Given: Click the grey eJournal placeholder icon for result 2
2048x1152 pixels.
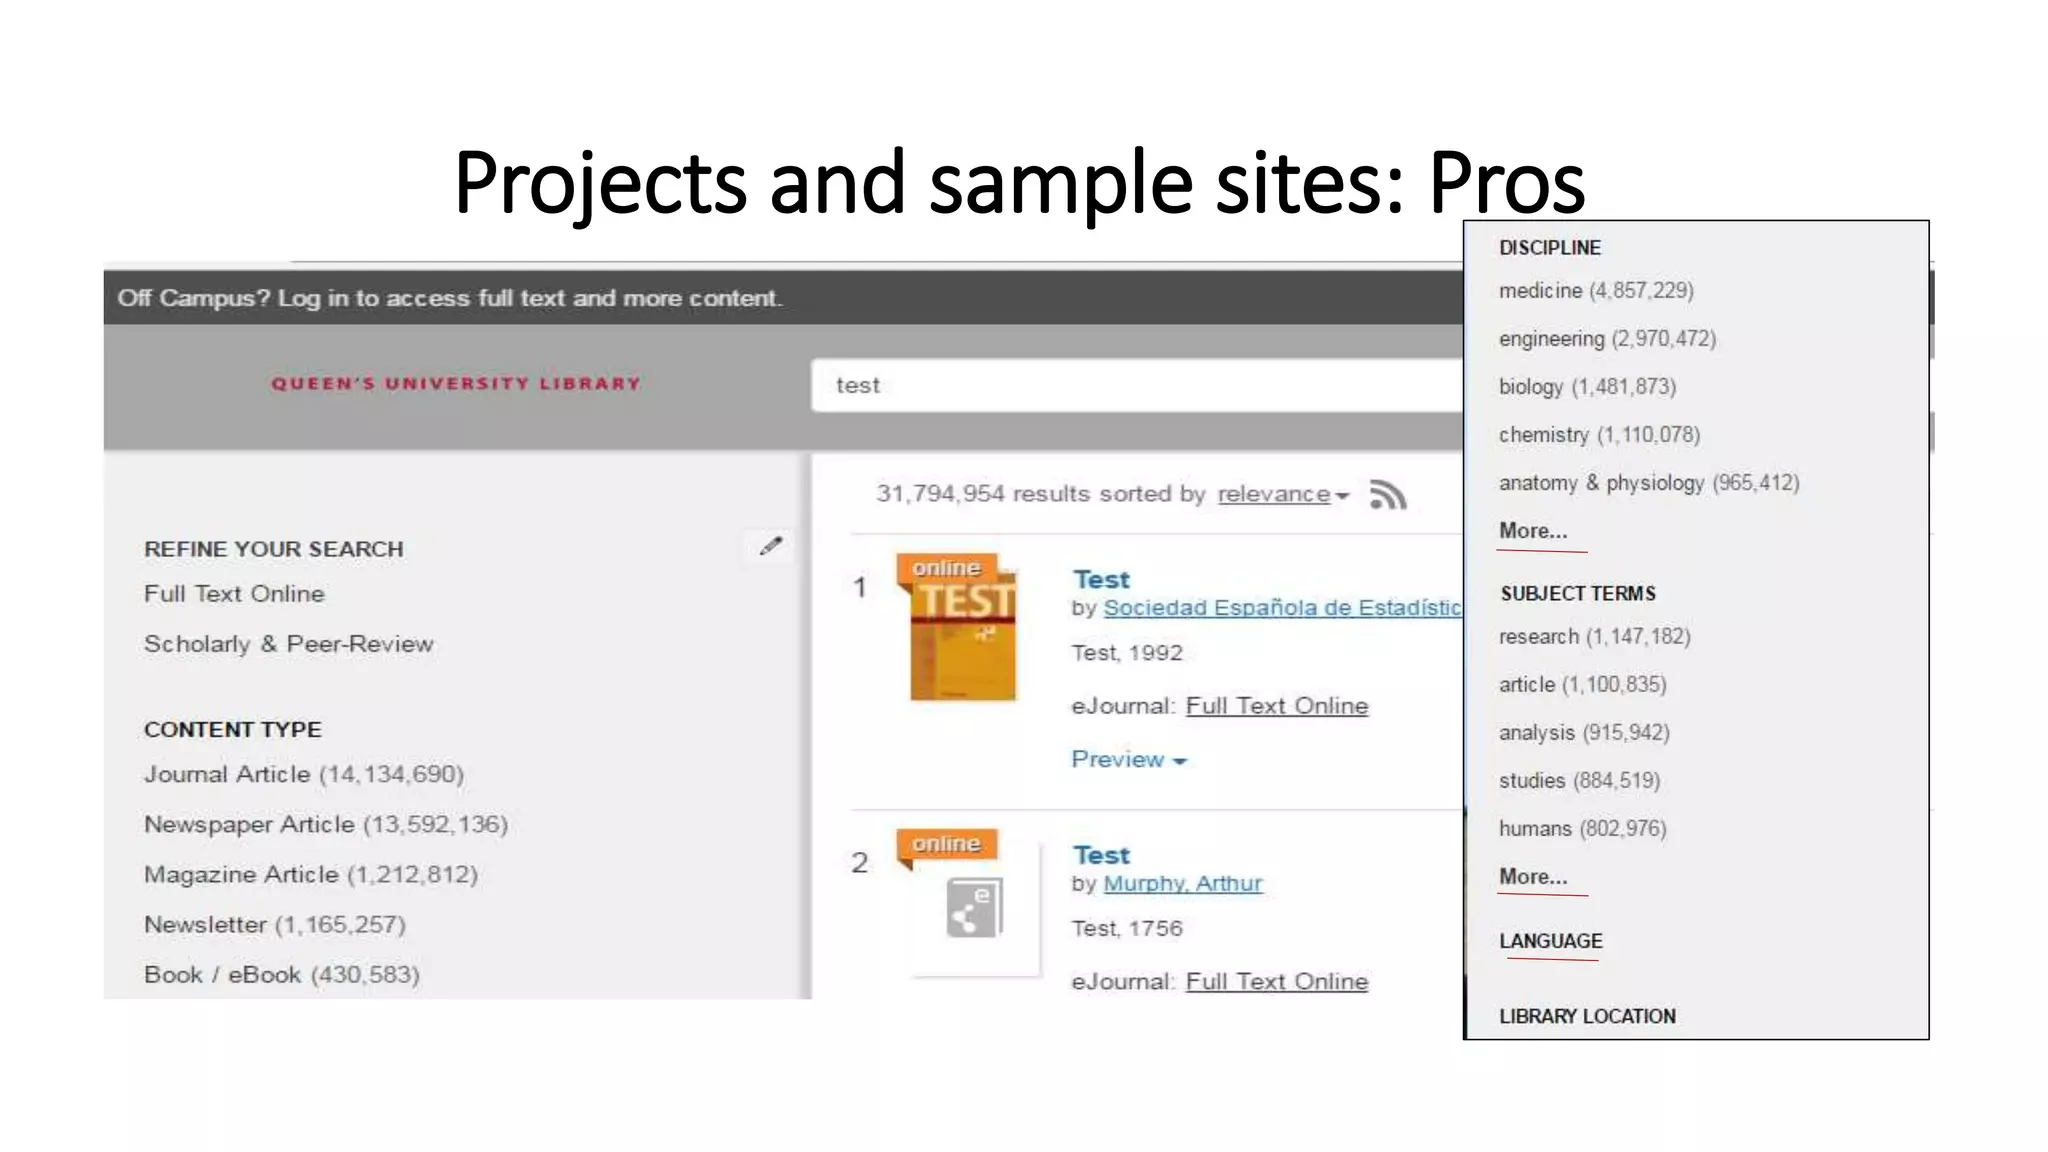Looking at the screenshot, I should click(974, 907).
